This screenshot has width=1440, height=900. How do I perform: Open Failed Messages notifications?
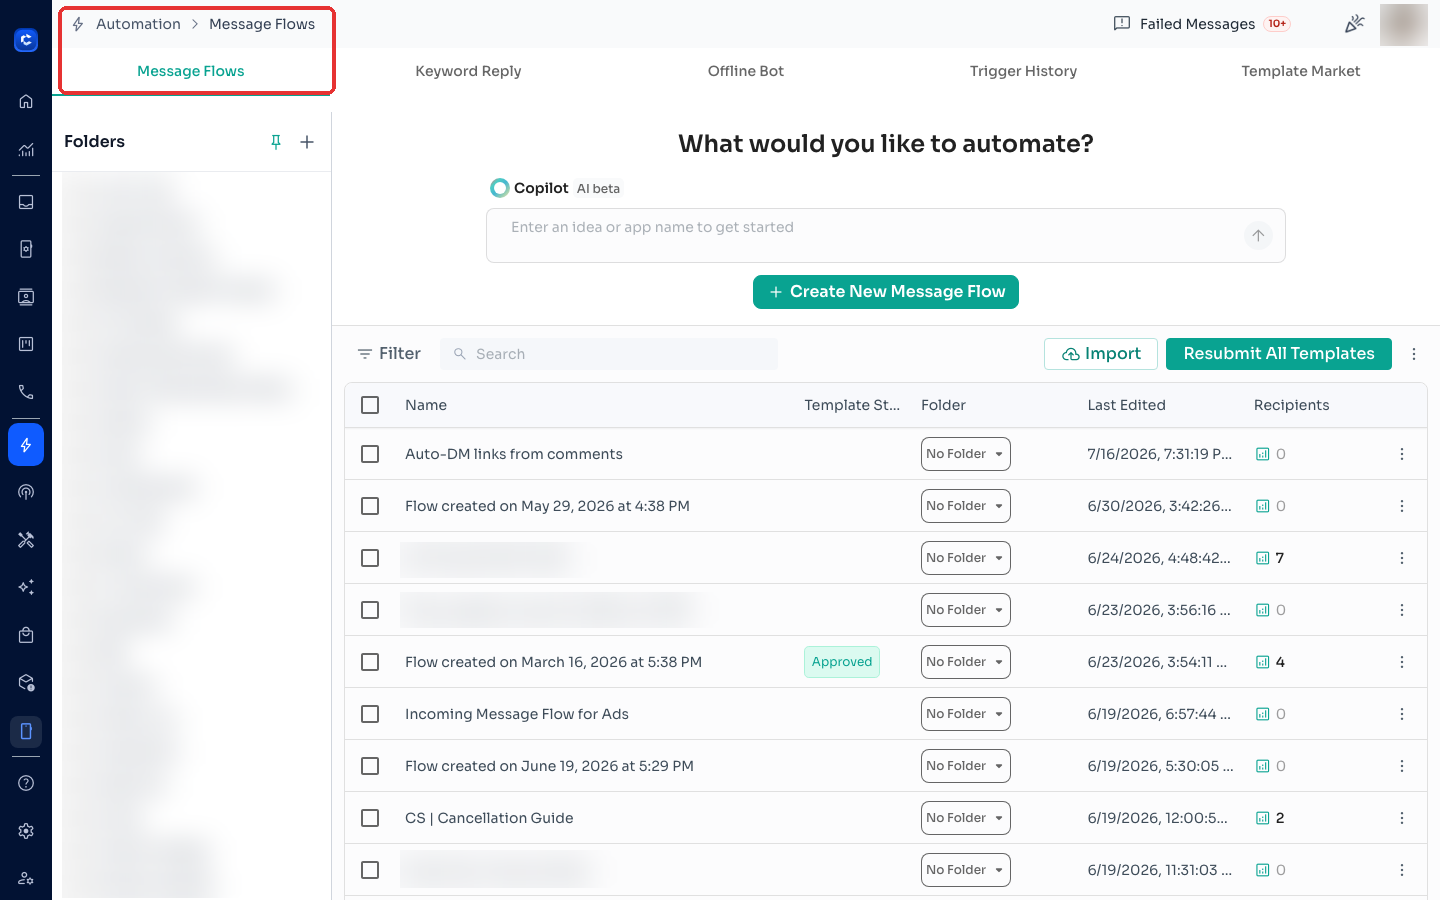(1201, 24)
